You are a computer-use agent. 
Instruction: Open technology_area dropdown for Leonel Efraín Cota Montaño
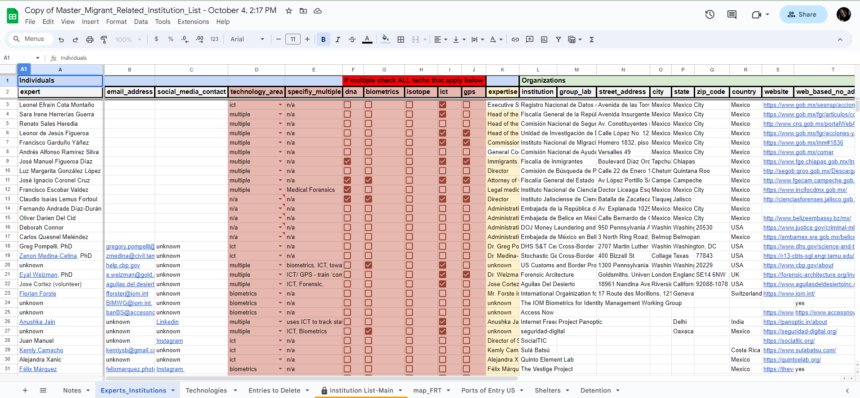[x=281, y=105]
